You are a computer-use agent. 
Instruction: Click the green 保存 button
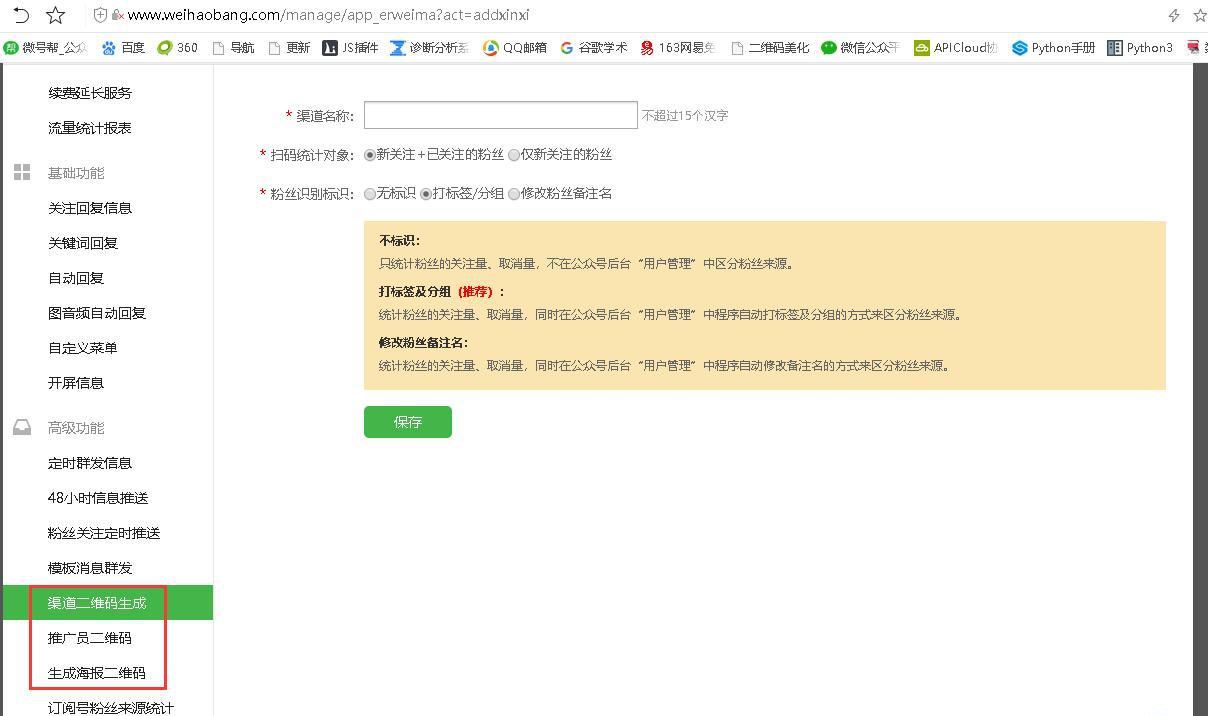tap(407, 421)
